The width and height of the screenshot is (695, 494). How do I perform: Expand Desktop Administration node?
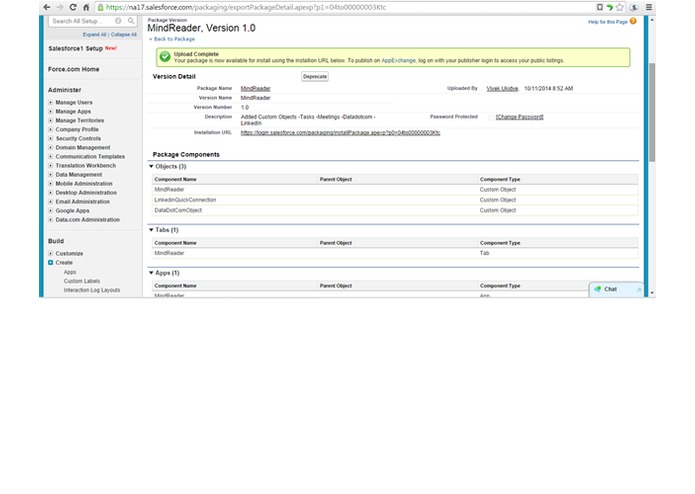click(x=51, y=193)
